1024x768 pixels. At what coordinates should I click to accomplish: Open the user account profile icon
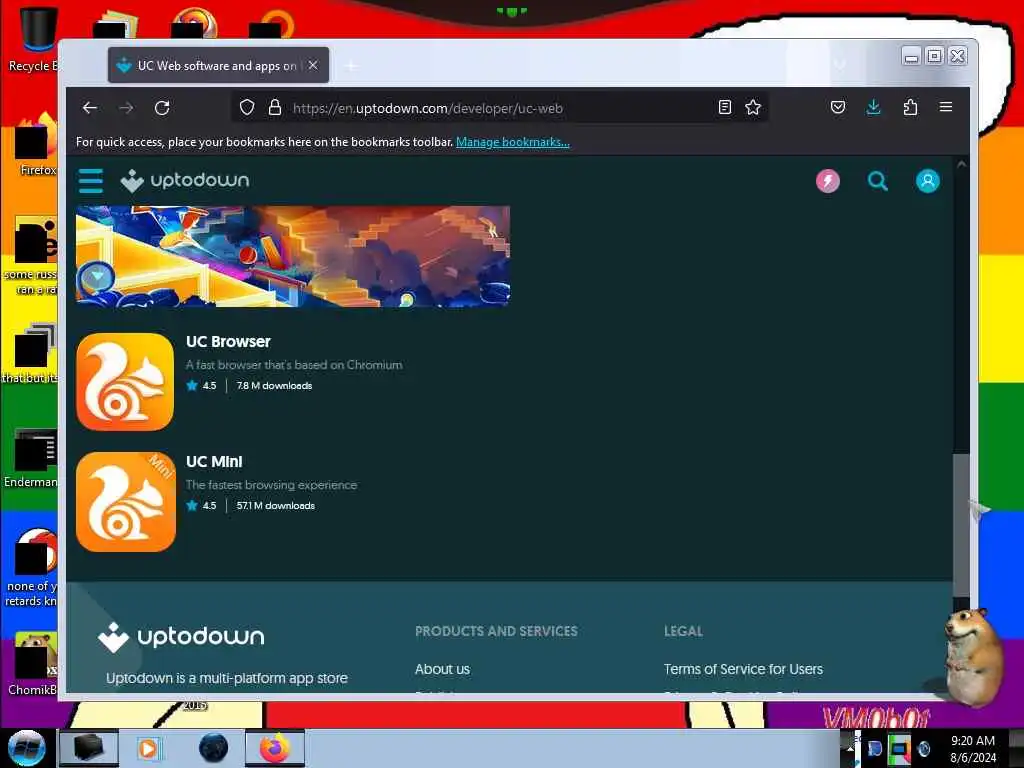tap(927, 181)
